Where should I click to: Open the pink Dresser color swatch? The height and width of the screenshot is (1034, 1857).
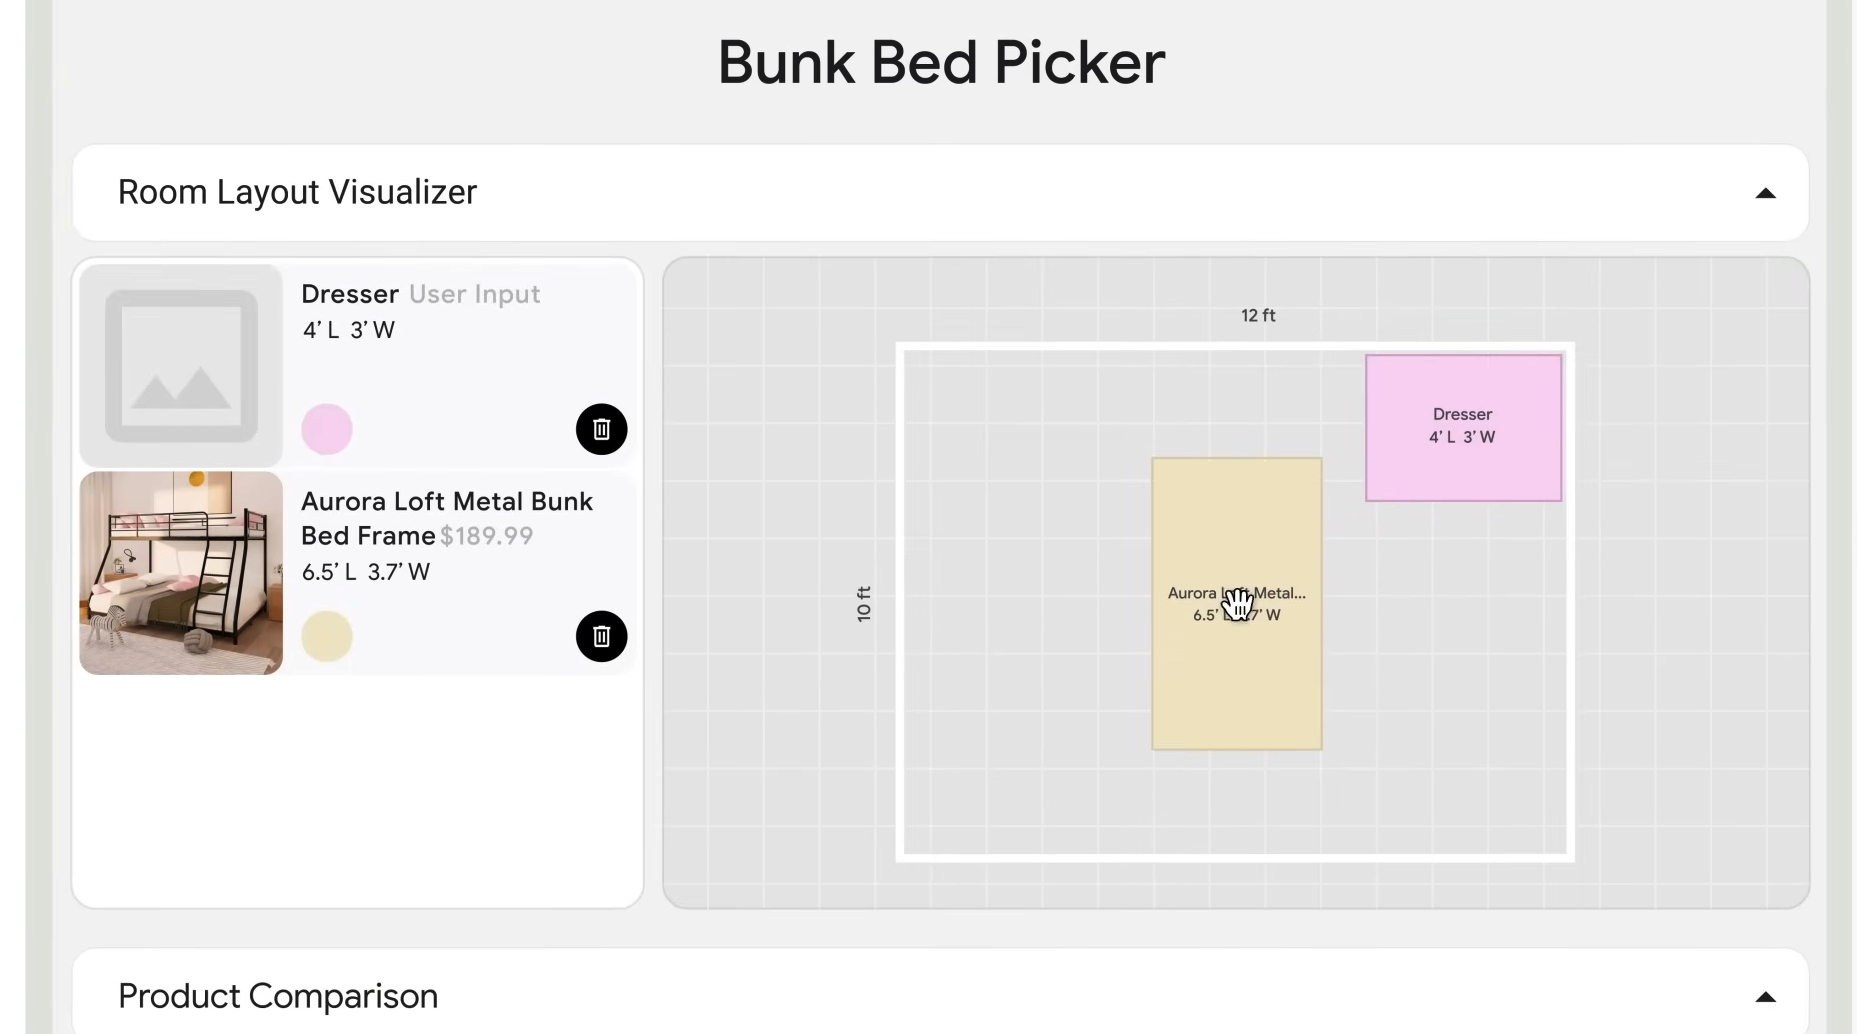click(327, 429)
